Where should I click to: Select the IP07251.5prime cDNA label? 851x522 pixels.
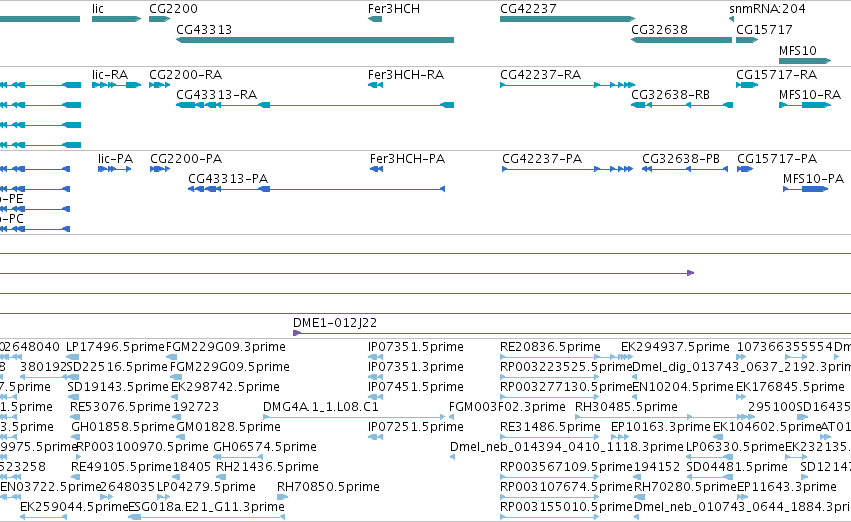coord(416,427)
